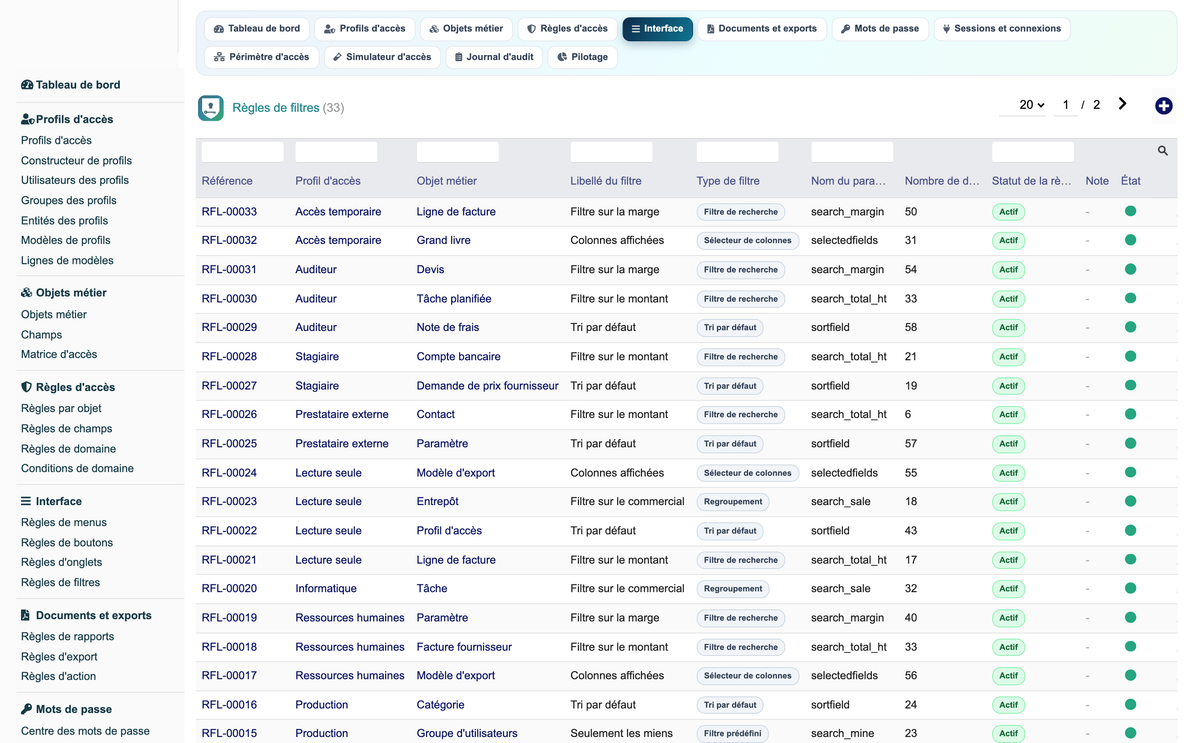Open the Documents et exports top tab
Screen dimensions: 1200x743
point(762,29)
